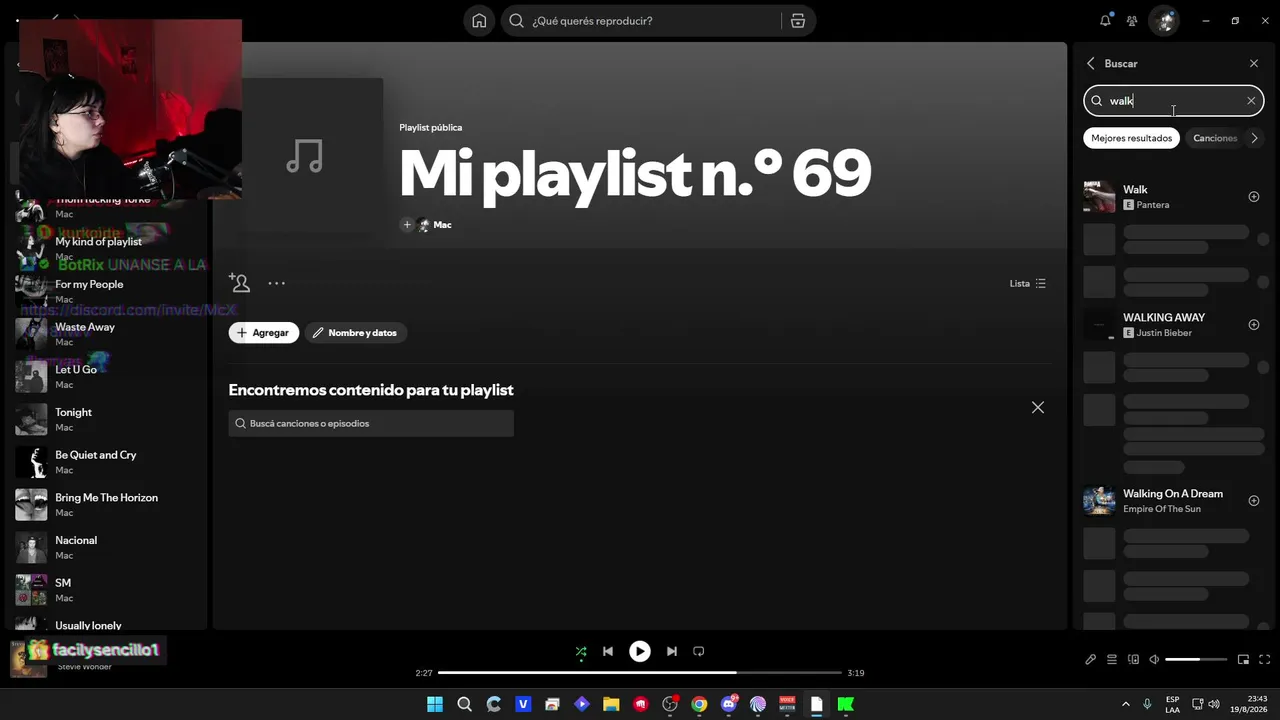1280x720 pixels.
Task: Open the Browse icon in top search bar
Action: pos(798,21)
